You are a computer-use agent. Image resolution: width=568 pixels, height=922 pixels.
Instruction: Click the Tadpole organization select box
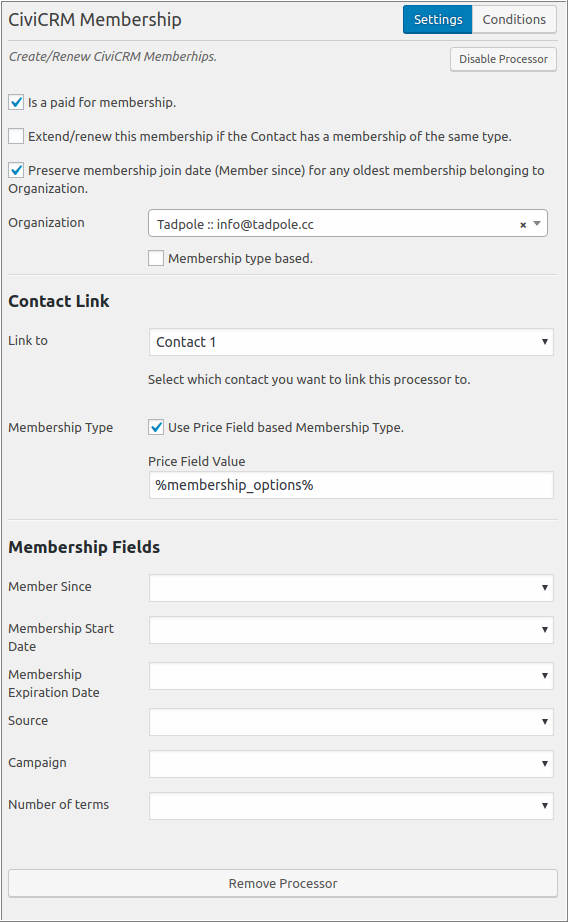pos(348,223)
